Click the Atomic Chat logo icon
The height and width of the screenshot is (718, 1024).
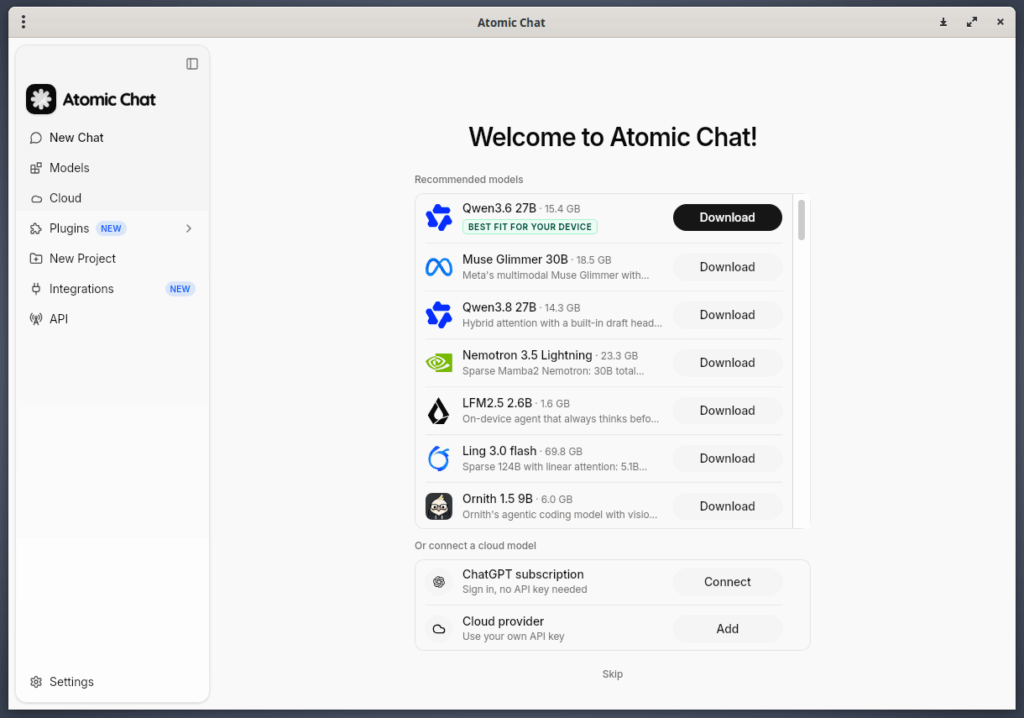click(41, 99)
